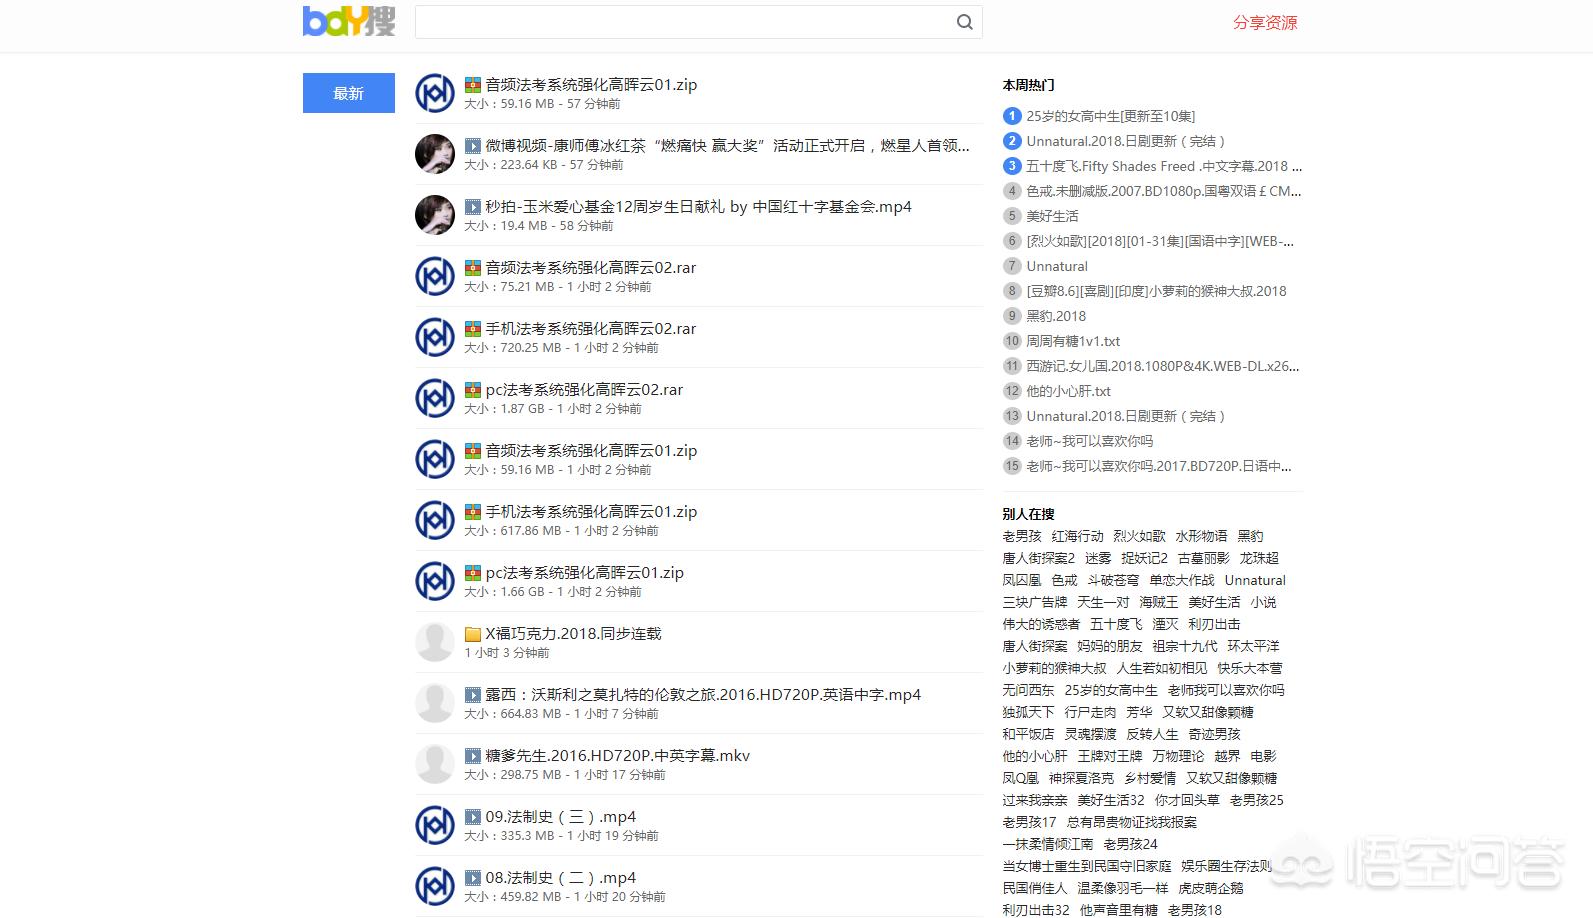
Task: Search tag 祖宗十九代
Action: pyautogui.click(x=1184, y=646)
